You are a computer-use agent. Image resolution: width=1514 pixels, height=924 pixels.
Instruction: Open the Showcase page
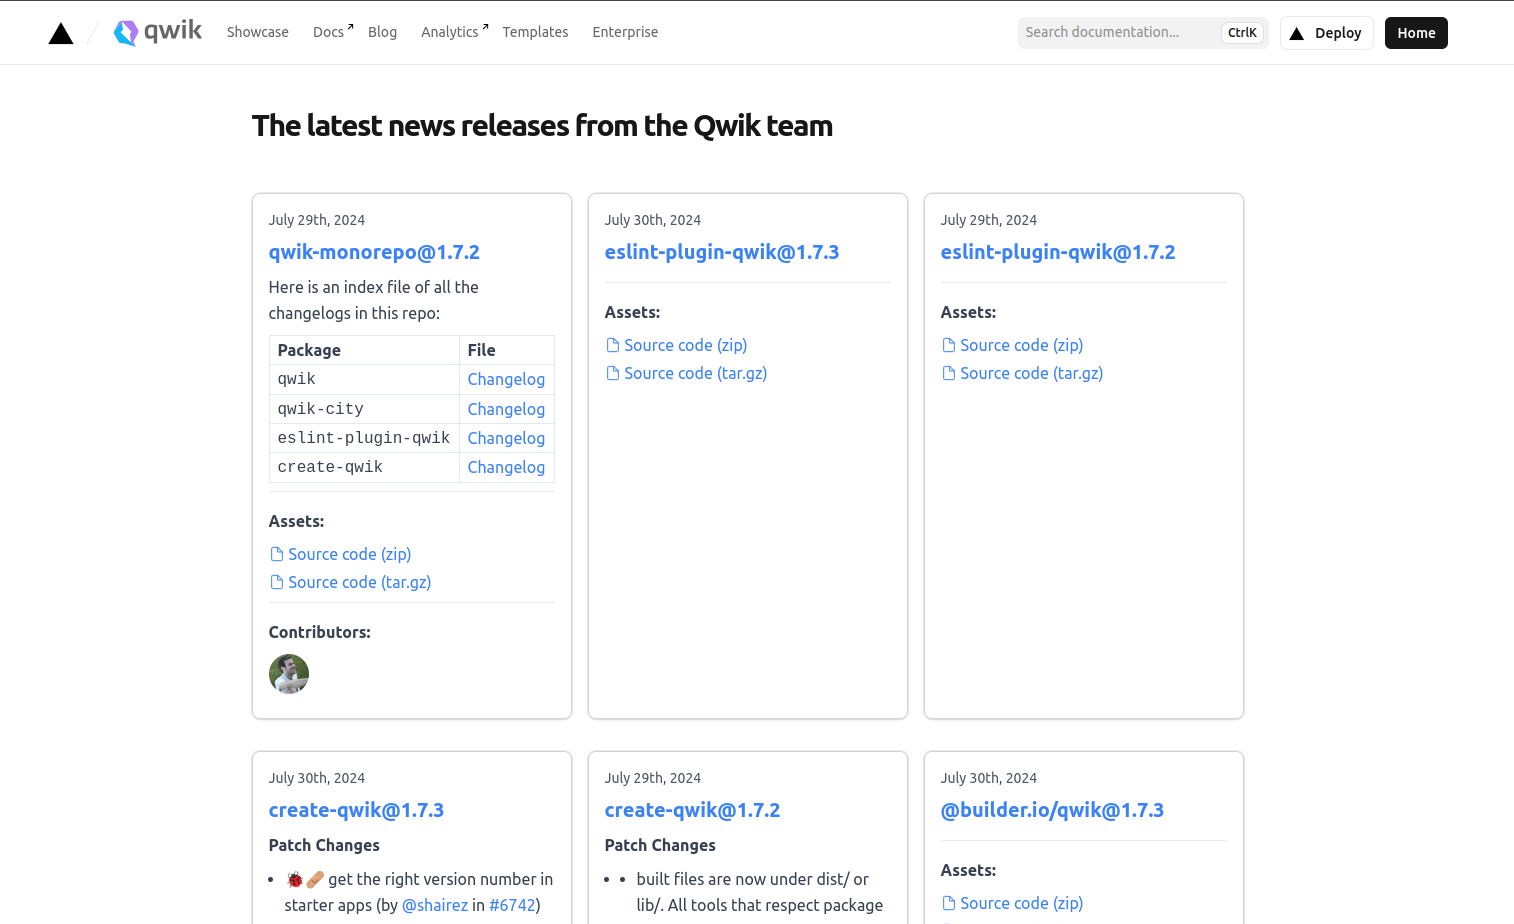257,31
